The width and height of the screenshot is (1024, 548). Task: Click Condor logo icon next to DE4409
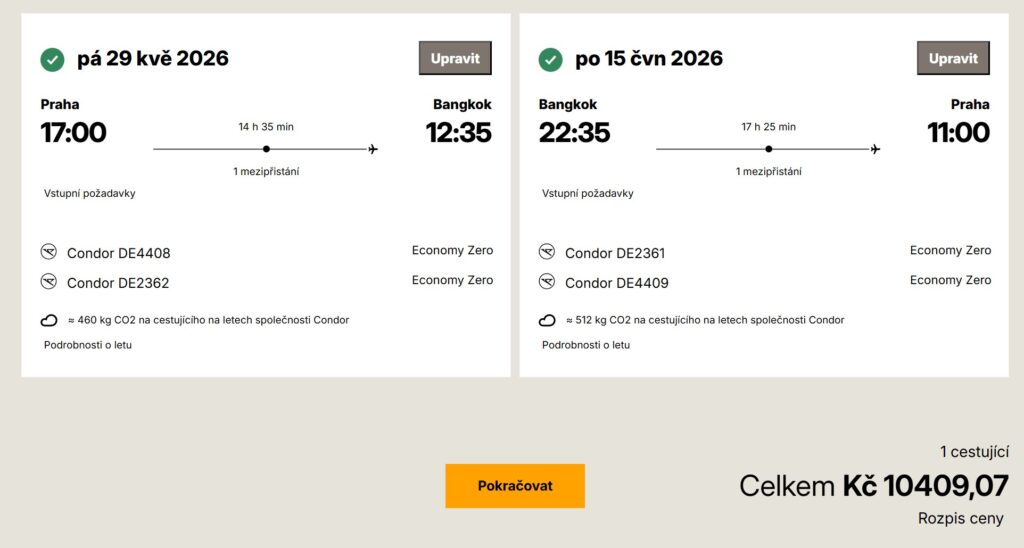(x=547, y=282)
